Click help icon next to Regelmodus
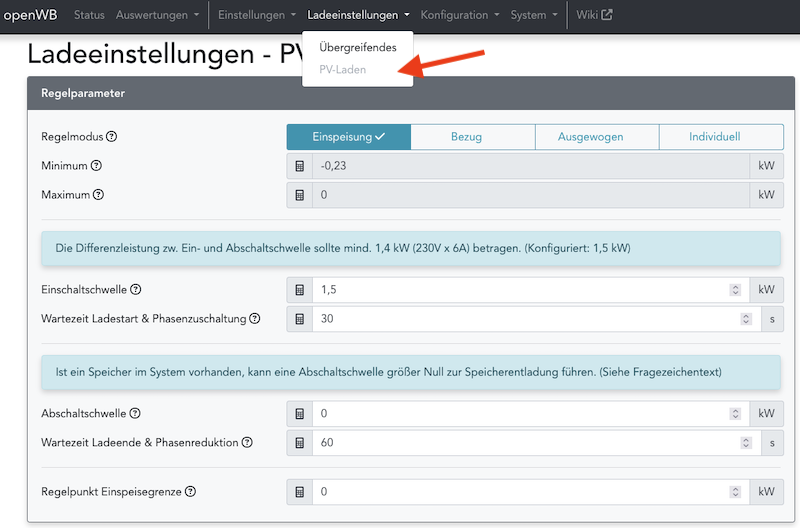 click(x=112, y=137)
